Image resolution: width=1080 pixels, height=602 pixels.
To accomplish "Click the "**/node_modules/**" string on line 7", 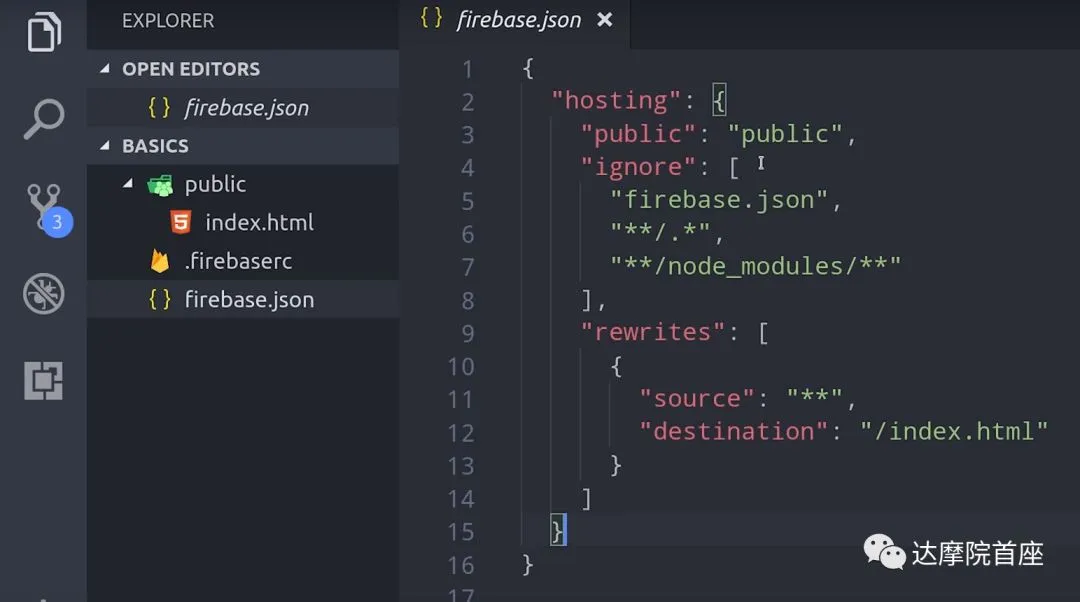I will [756, 266].
